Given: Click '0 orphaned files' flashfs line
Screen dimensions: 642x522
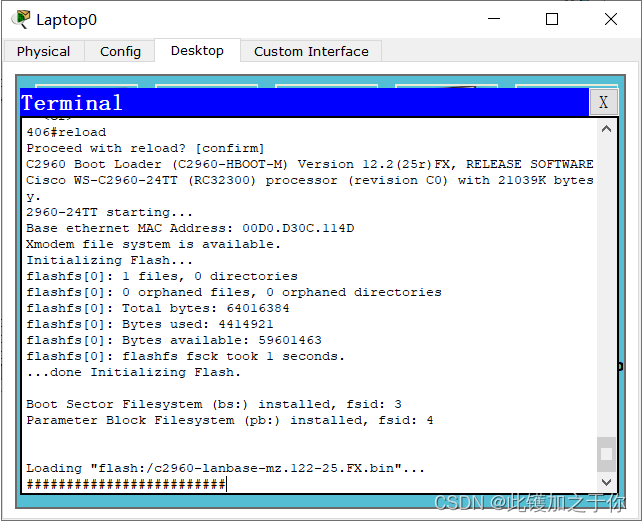Looking at the screenshot, I should click(x=234, y=292).
